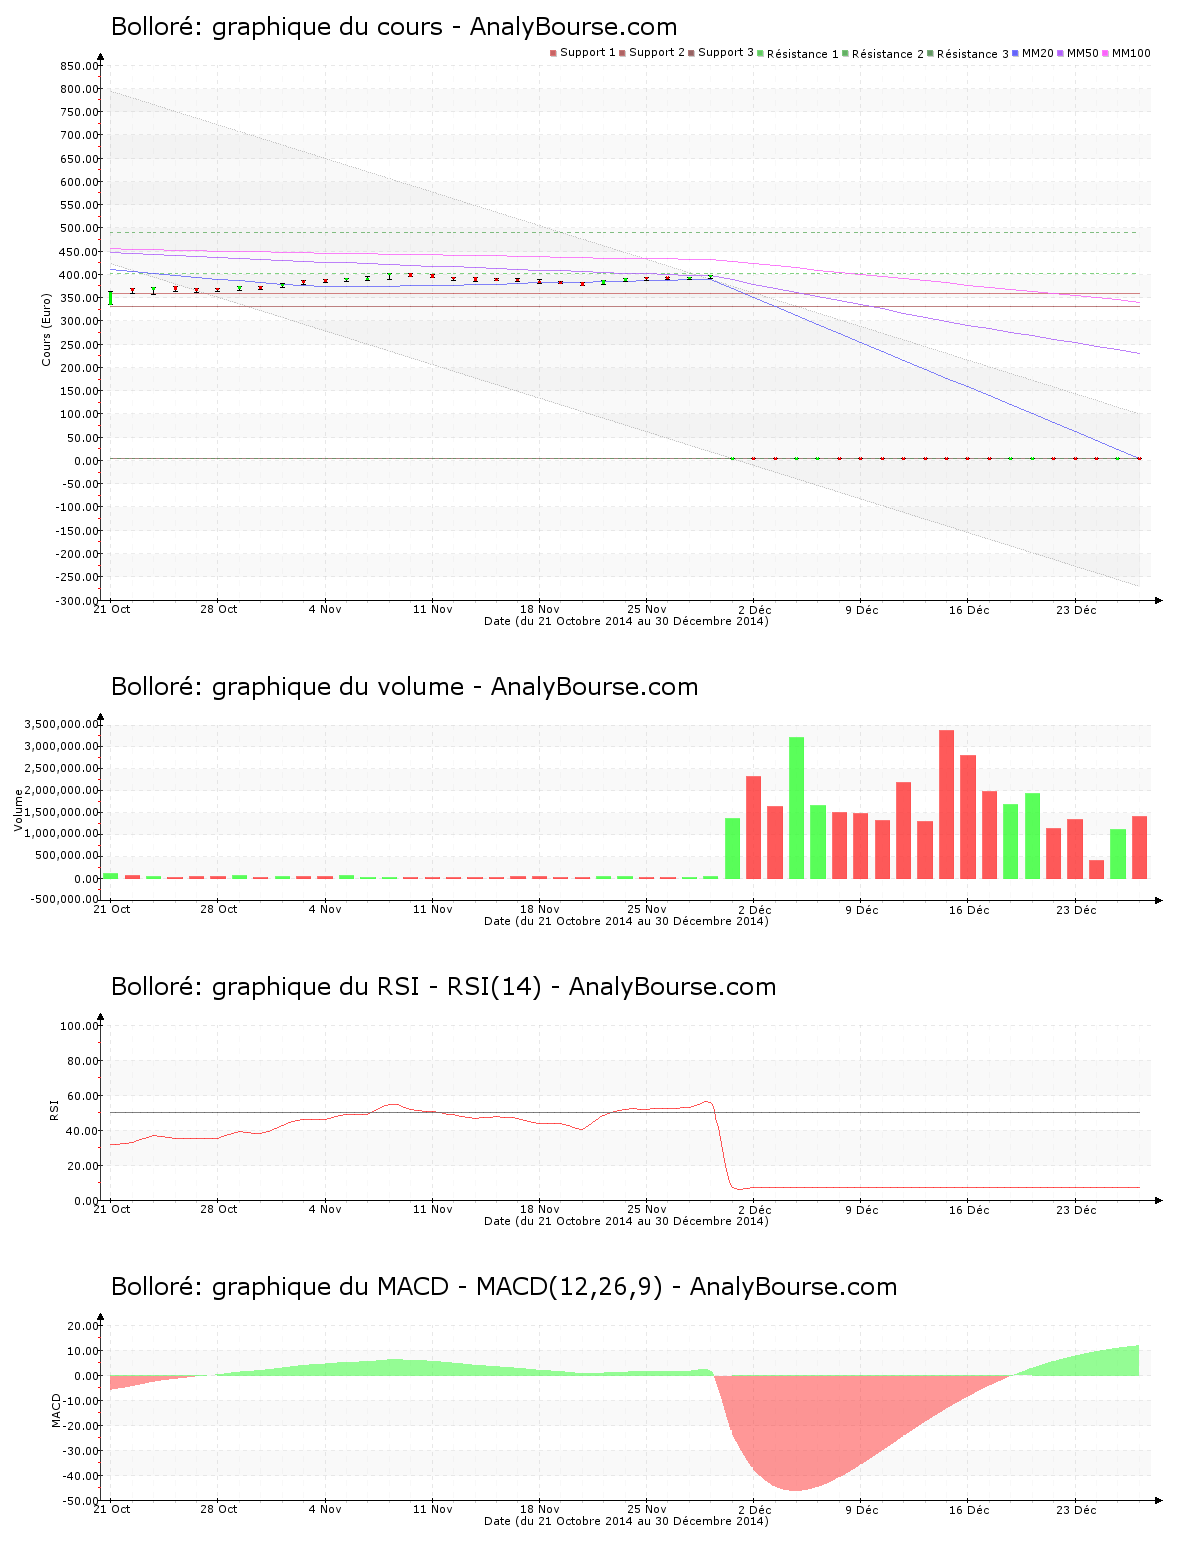
Task: Click the '9 Déc' tick on volume chart
Action: pyautogui.click(x=861, y=910)
